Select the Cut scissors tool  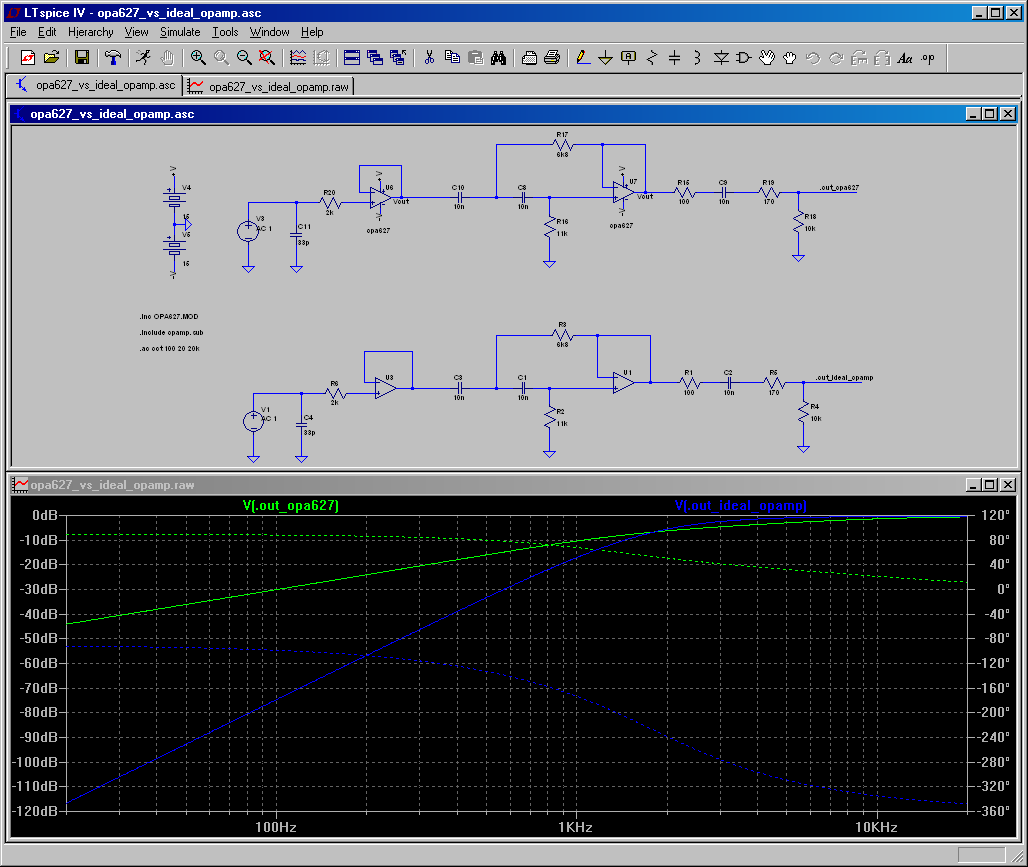(429, 58)
